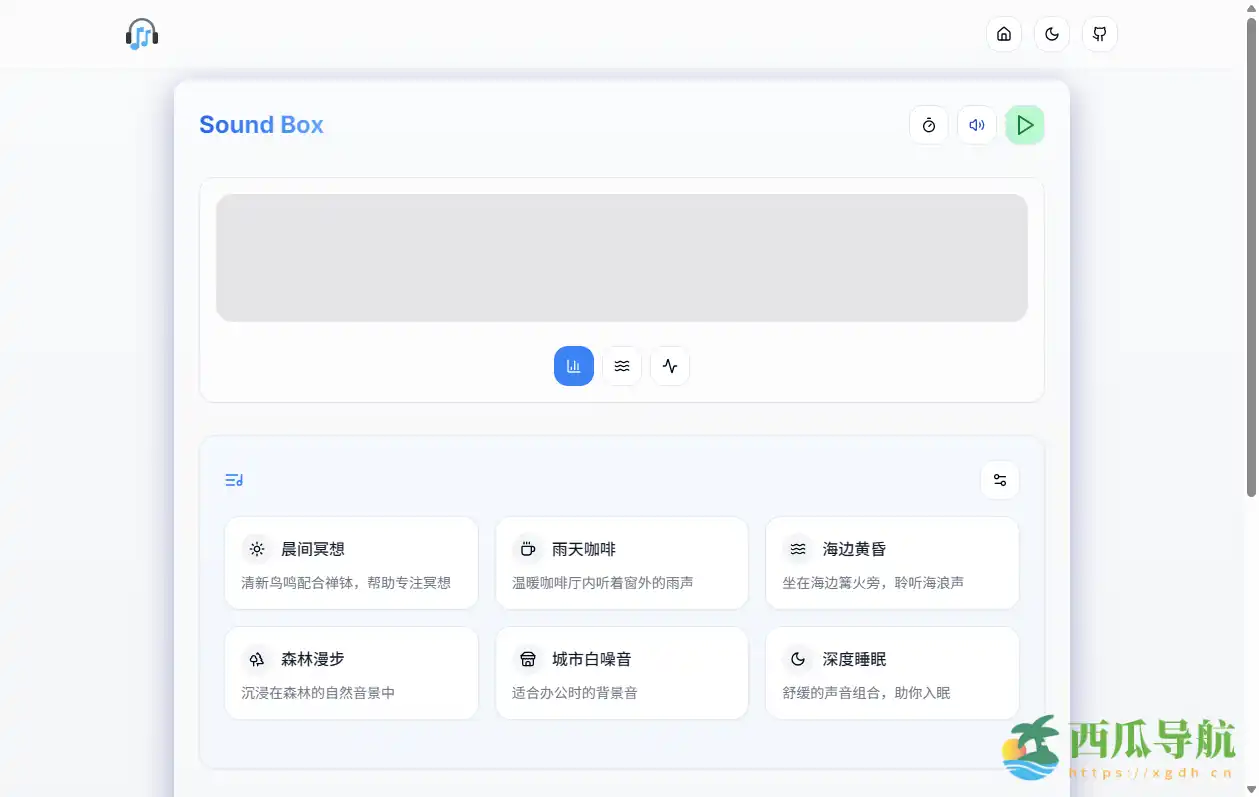Open the timer icon next to volume
Screen dimensions: 1259x797
coord(928,124)
